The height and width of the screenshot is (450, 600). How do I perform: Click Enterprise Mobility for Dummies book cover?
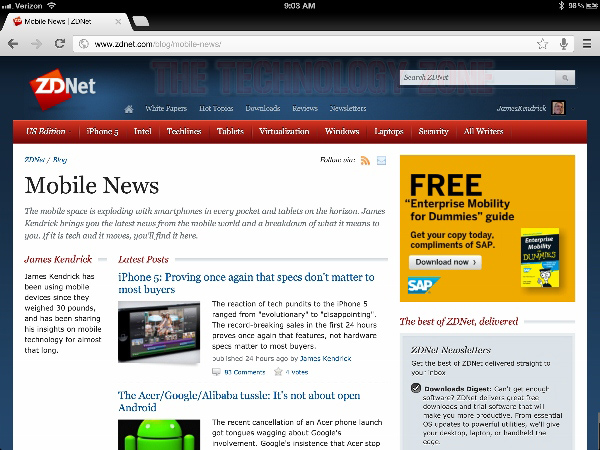540,258
